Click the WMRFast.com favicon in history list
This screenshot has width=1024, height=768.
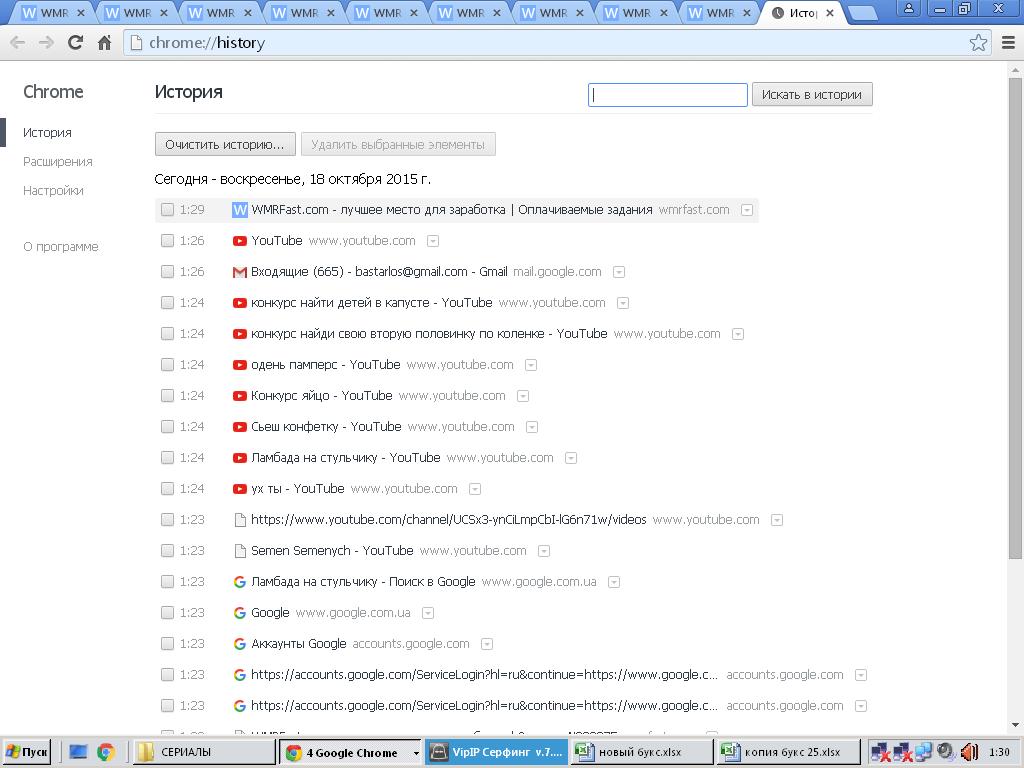tap(240, 210)
